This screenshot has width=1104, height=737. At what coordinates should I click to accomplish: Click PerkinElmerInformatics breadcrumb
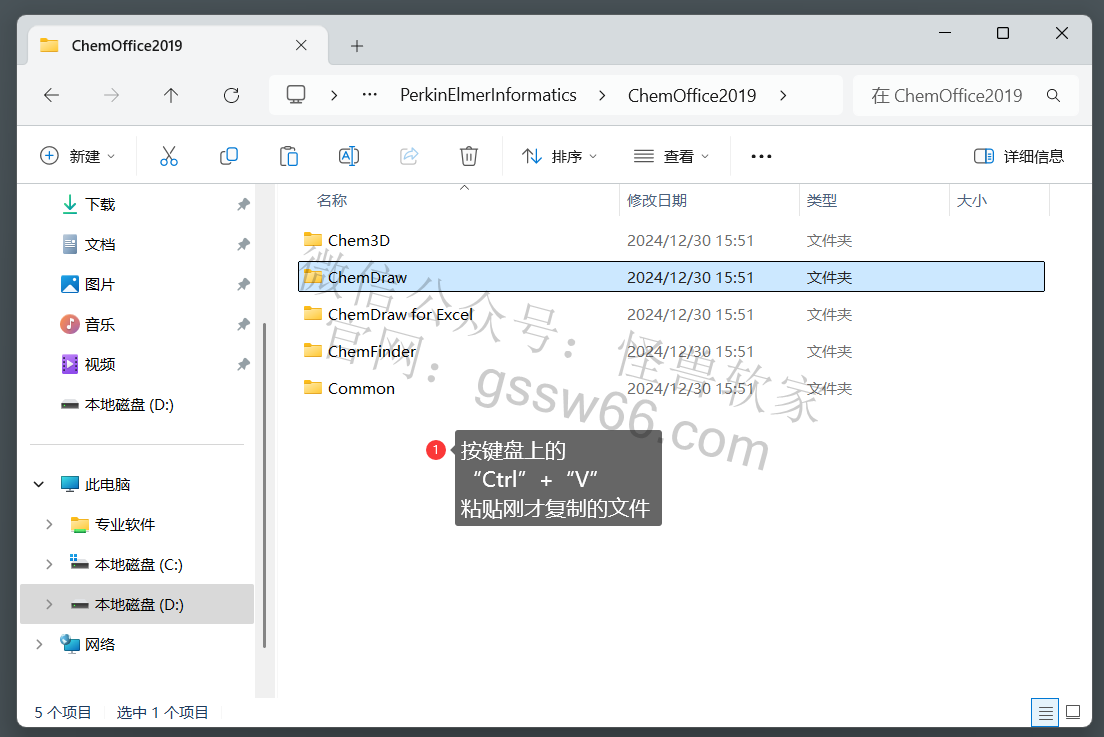point(488,95)
